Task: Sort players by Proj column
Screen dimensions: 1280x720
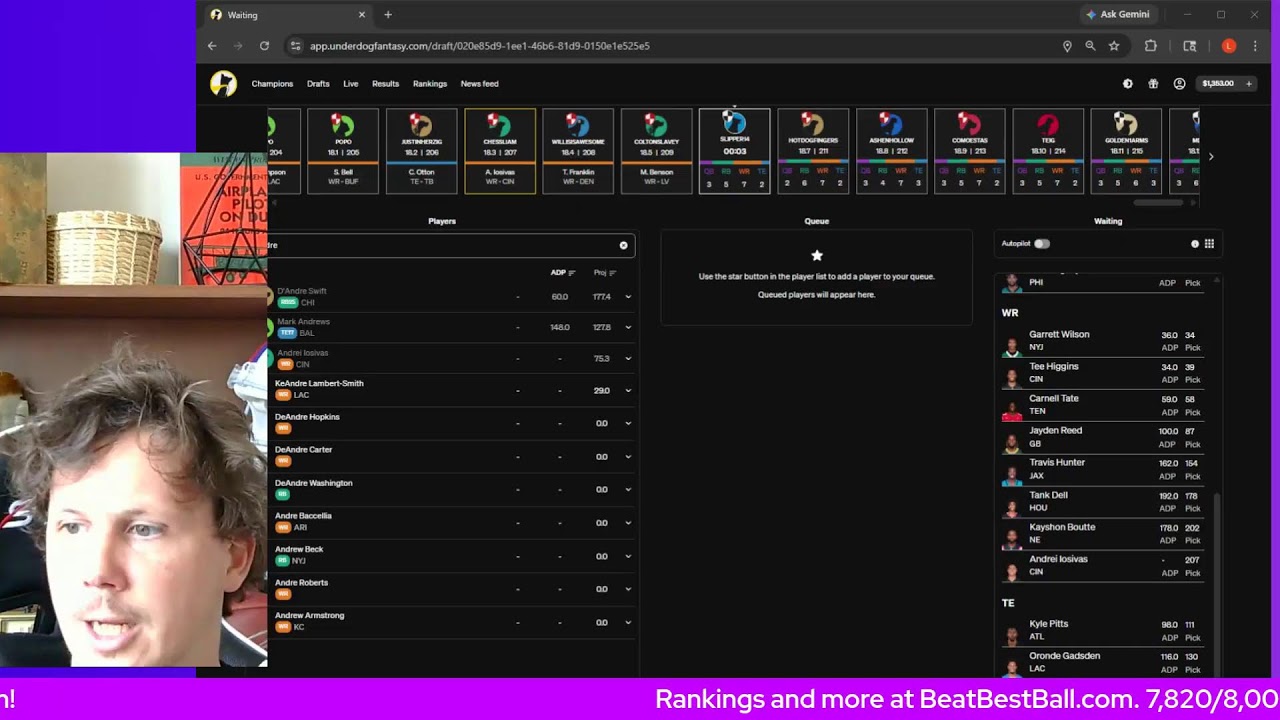Action: (x=605, y=273)
